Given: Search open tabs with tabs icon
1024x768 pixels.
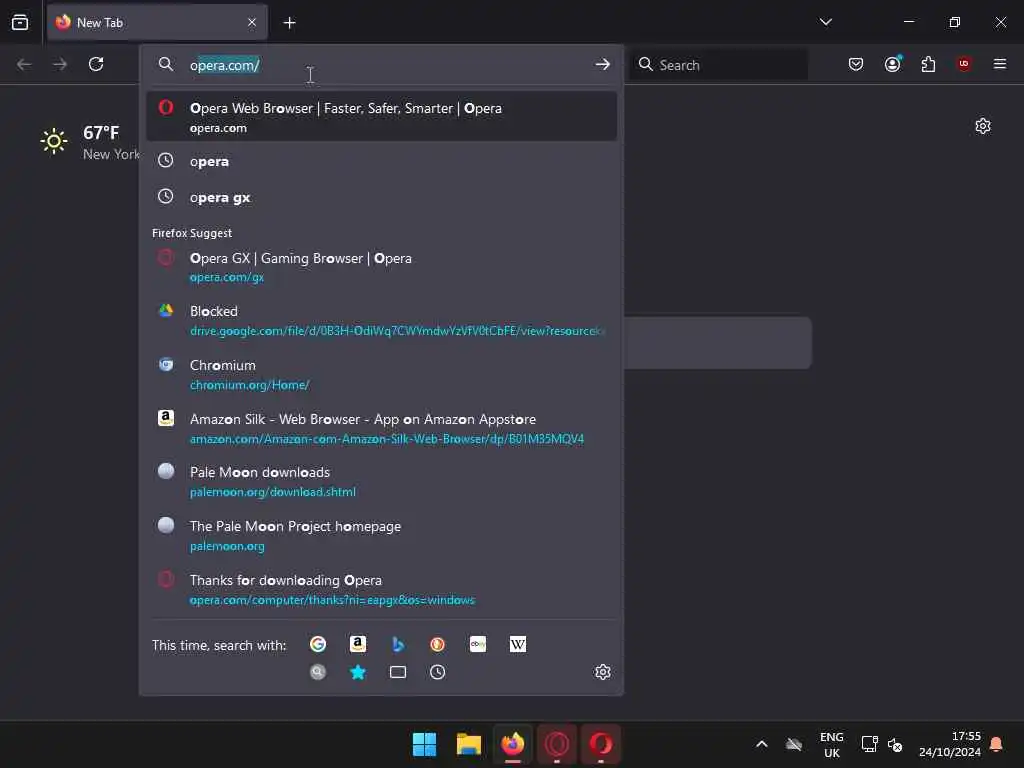Looking at the screenshot, I should coord(398,672).
